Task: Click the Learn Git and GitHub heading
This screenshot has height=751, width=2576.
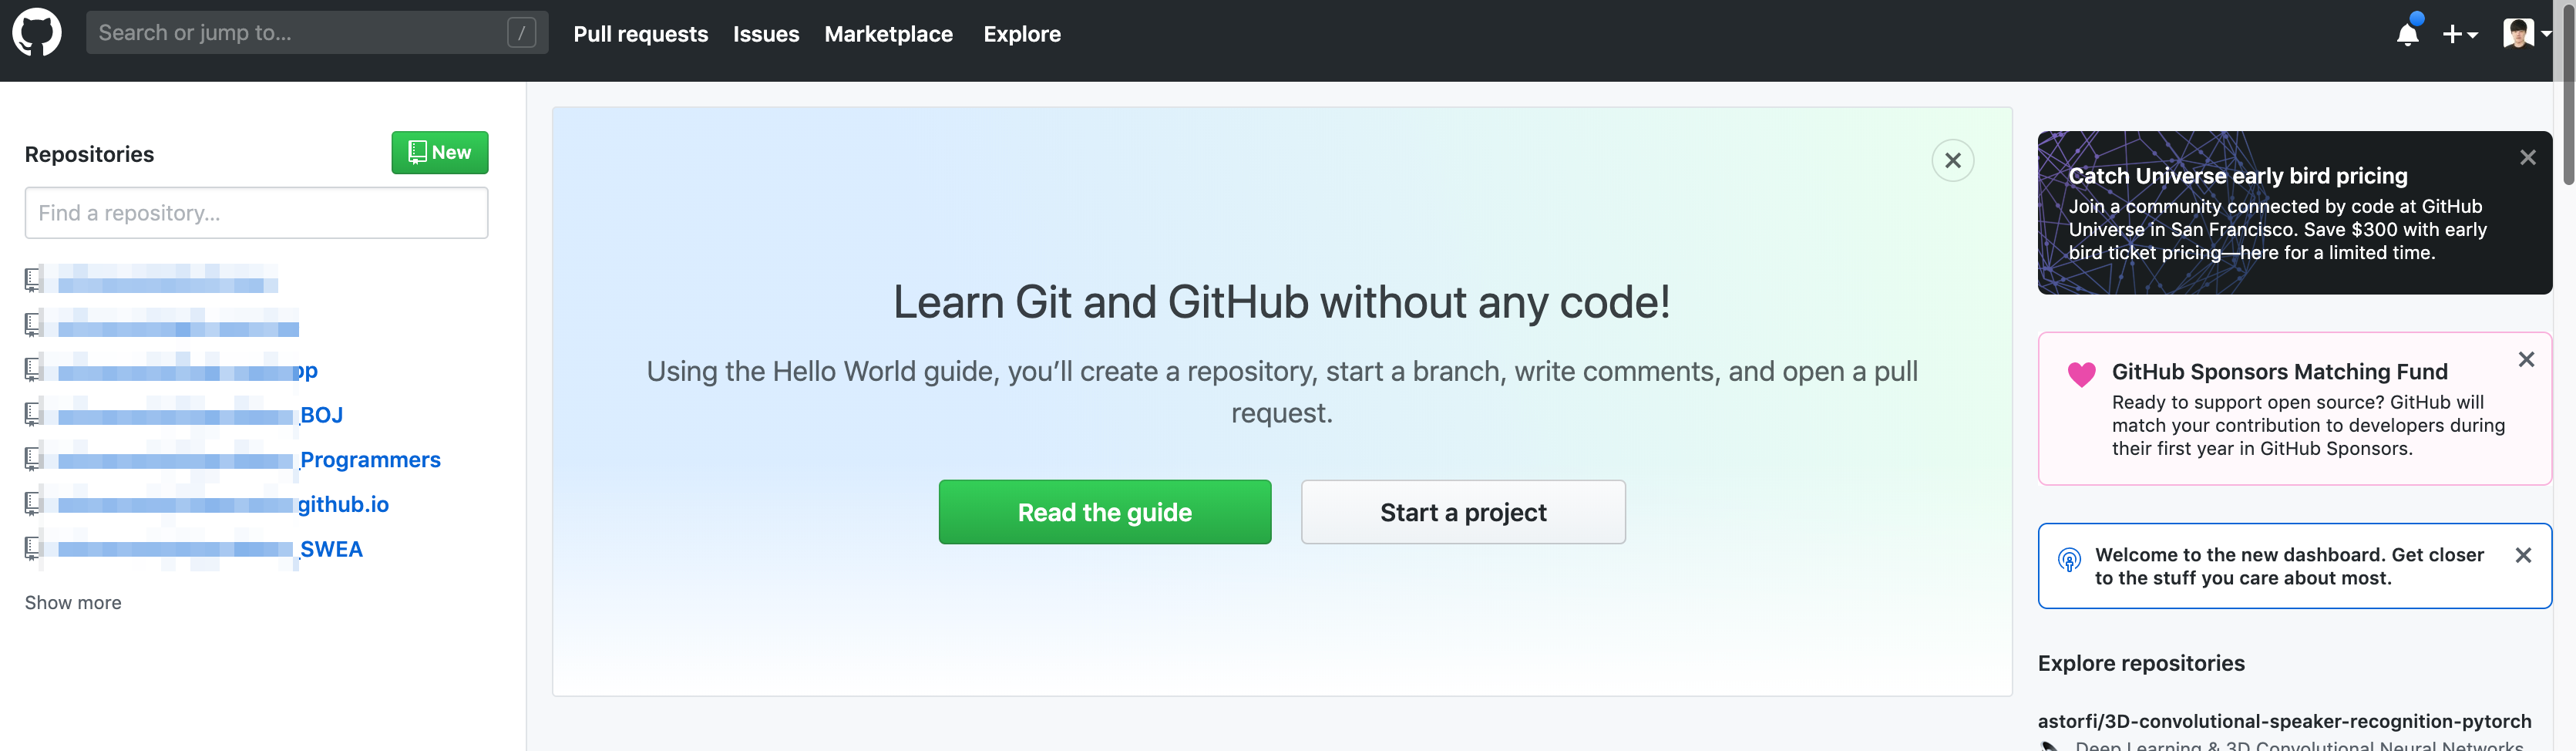Action: coord(1281,302)
